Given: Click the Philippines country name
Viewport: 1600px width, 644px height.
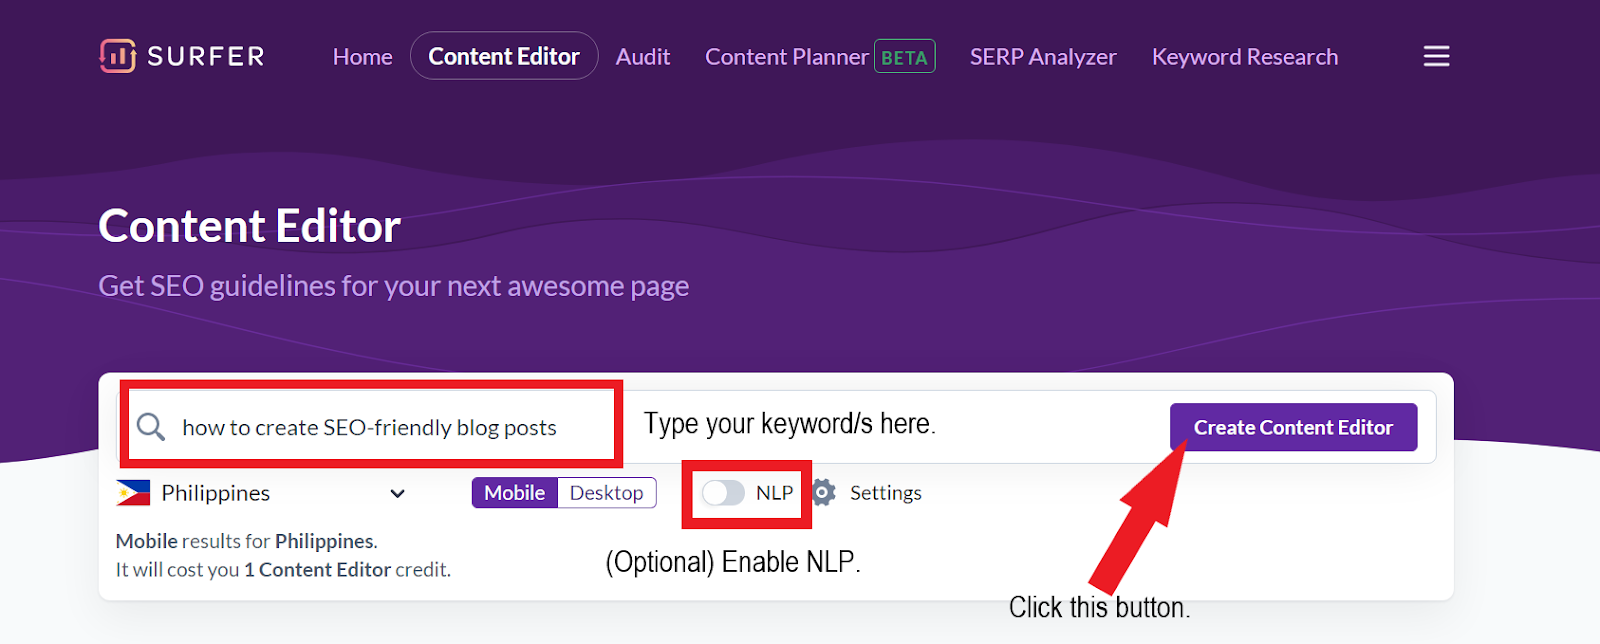Looking at the screenshot, I should pos(216,493).
